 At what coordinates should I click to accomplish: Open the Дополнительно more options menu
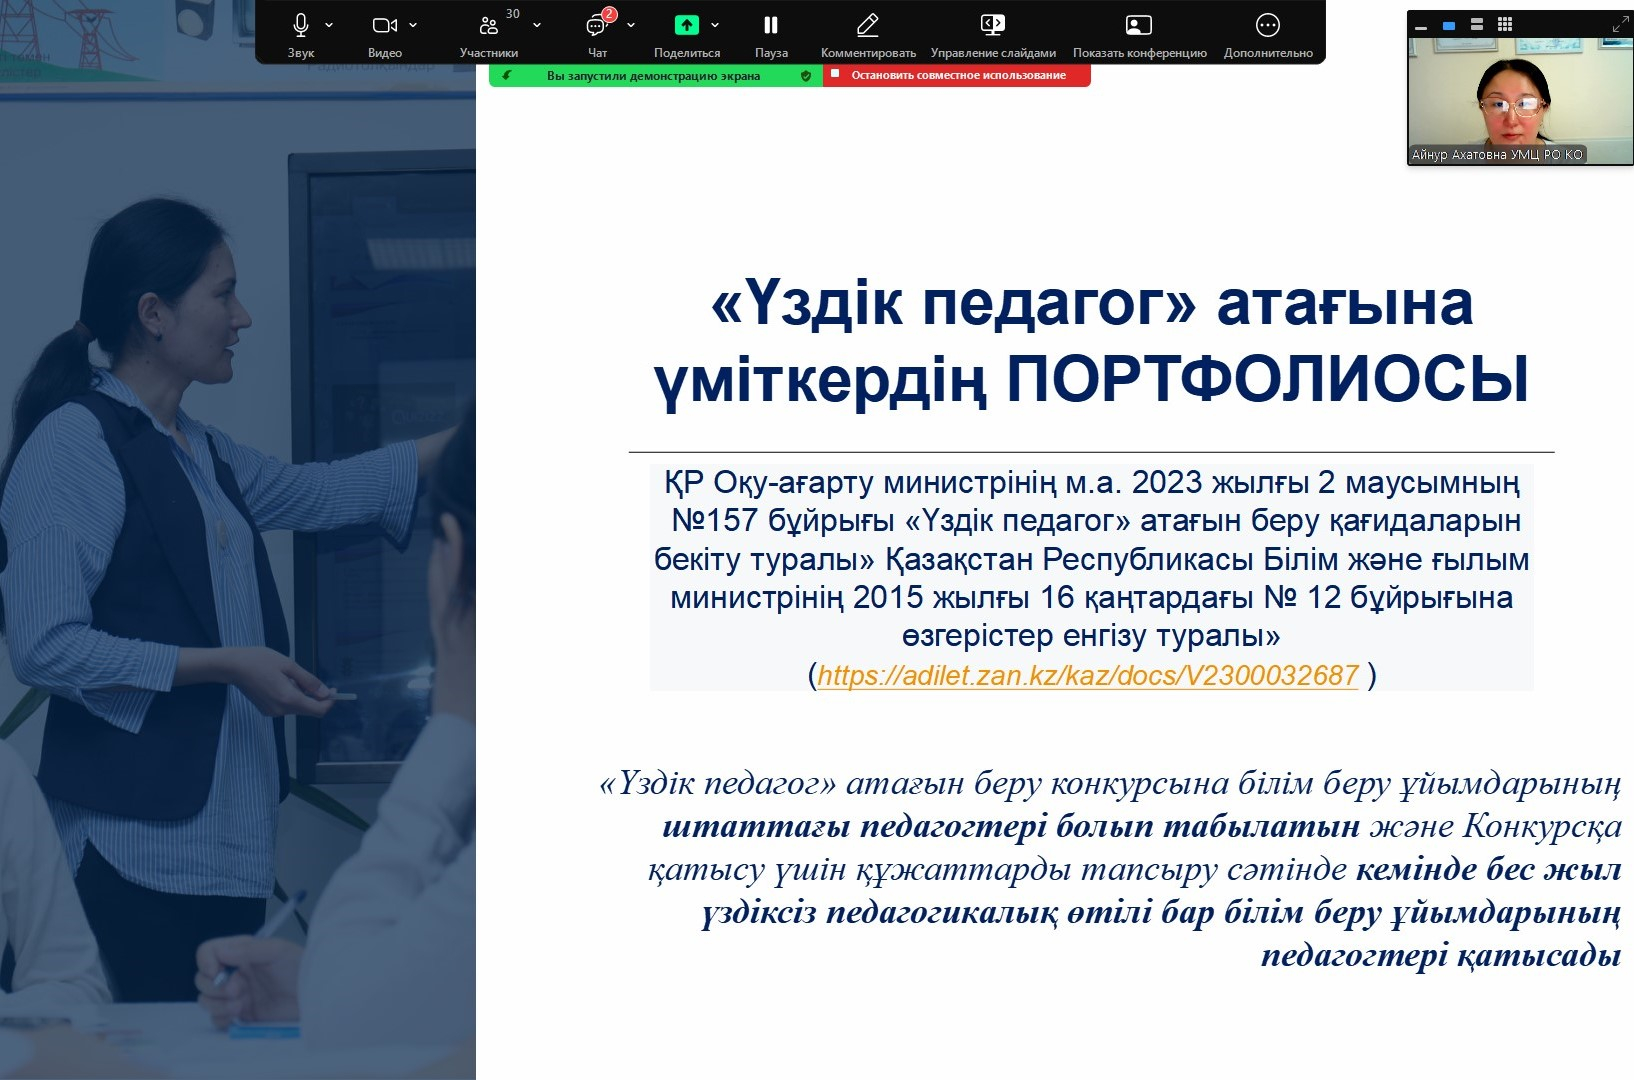click(1267, 26)
